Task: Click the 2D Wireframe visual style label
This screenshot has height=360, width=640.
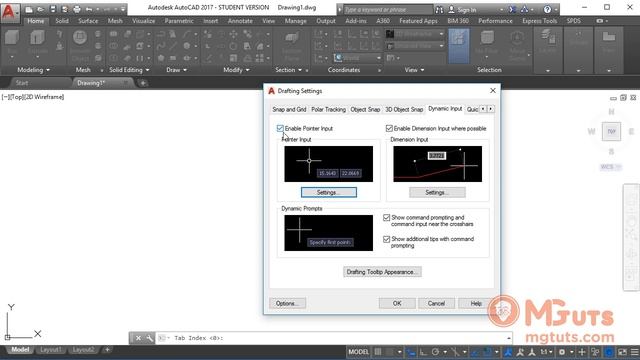Action: [x=44, y=97]
